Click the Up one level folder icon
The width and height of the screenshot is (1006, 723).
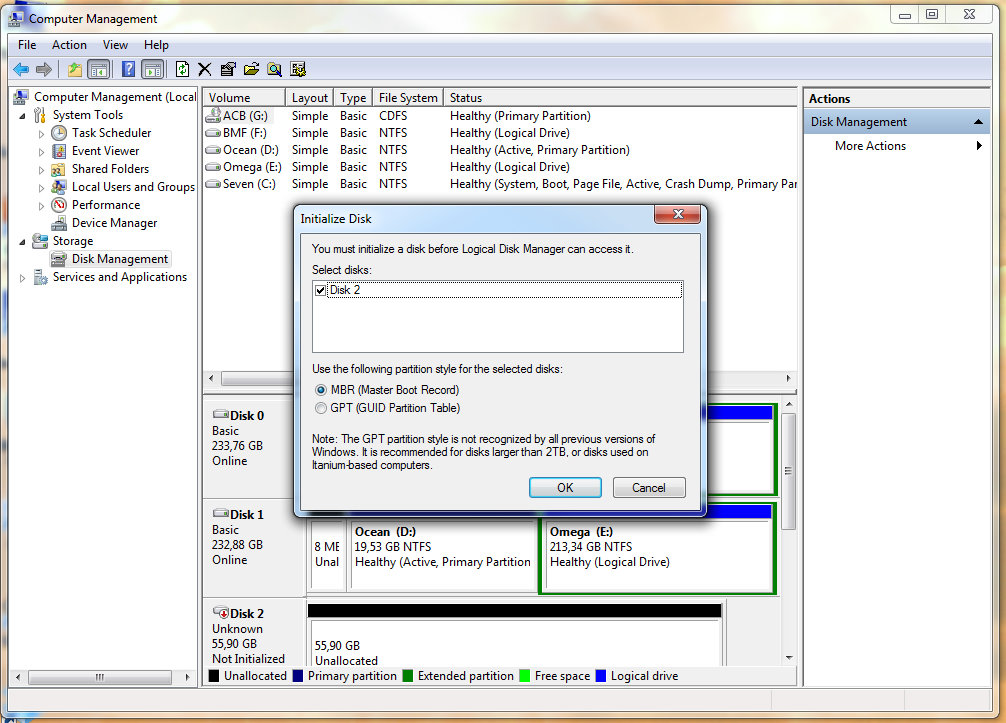(x=74, y=69)
